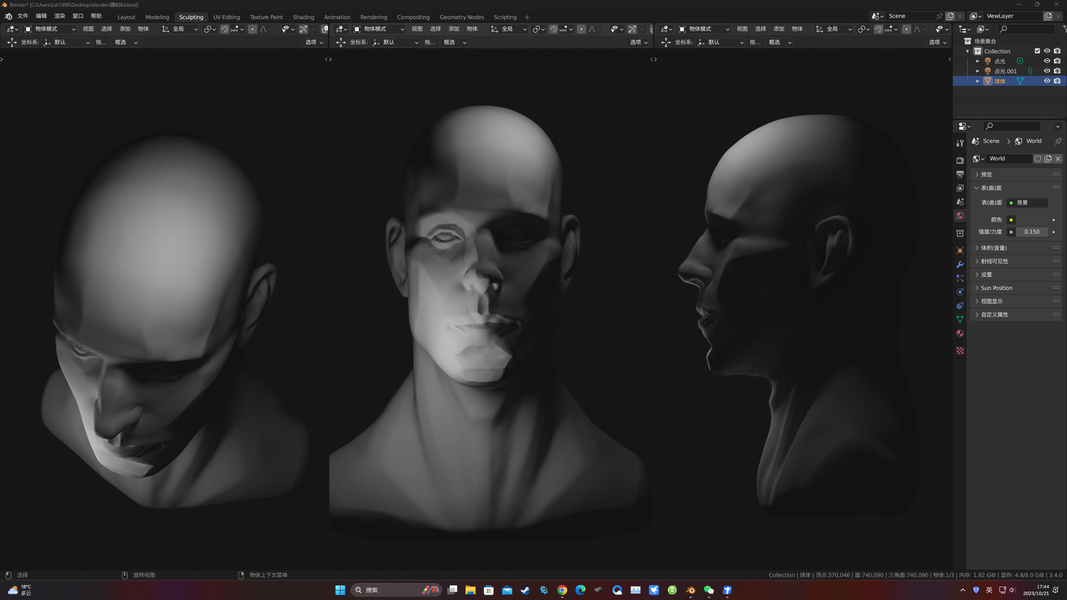1067x600 pixels.
Task: Toggle proportional editing in left viewport
Action: pos(252,29)
